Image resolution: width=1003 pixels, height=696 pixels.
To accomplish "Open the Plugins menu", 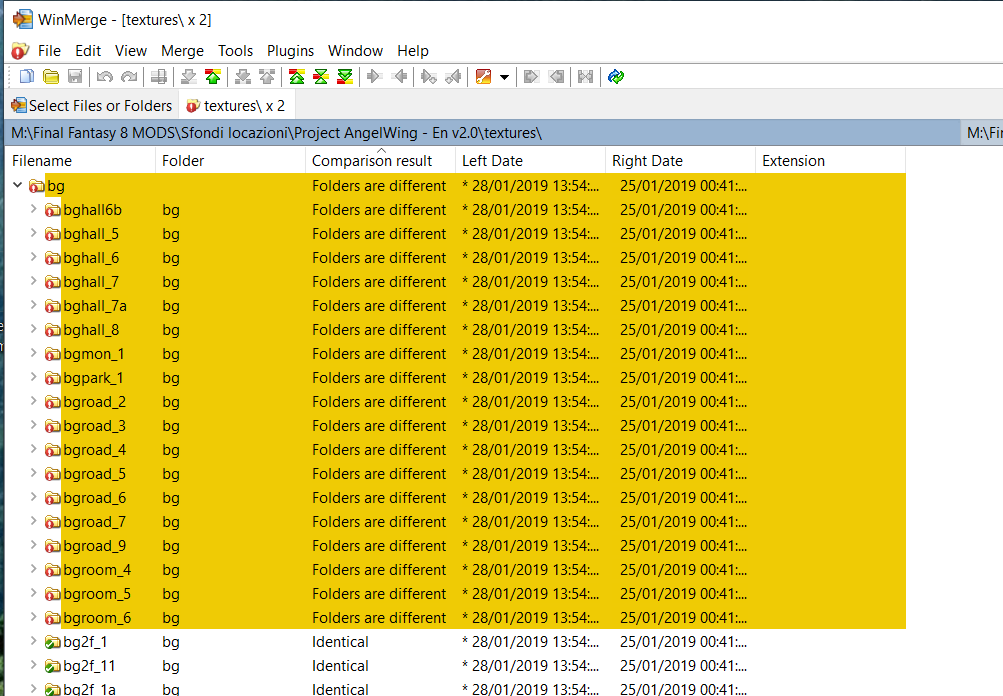I will point(290,51).
